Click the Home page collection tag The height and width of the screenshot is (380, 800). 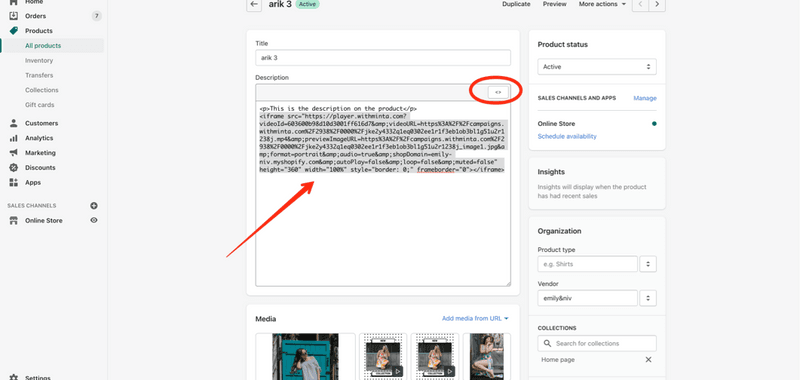558,360
